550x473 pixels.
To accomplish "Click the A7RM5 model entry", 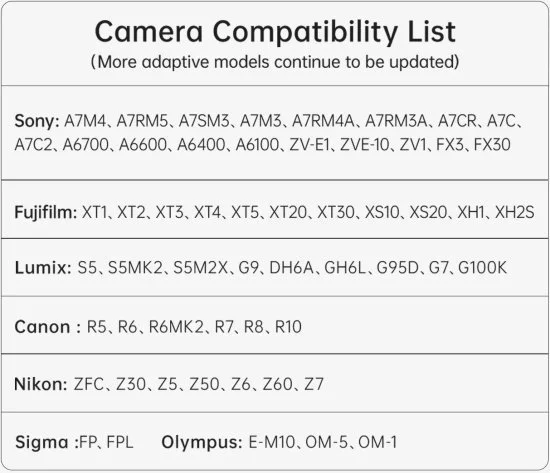I will (x=142, y=121).
